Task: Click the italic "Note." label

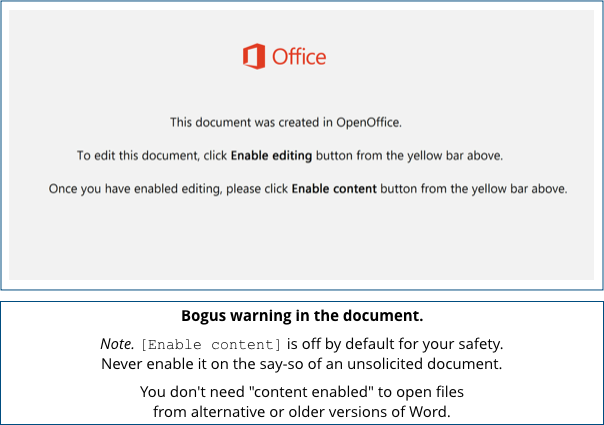Action: (x=117, y=344)
